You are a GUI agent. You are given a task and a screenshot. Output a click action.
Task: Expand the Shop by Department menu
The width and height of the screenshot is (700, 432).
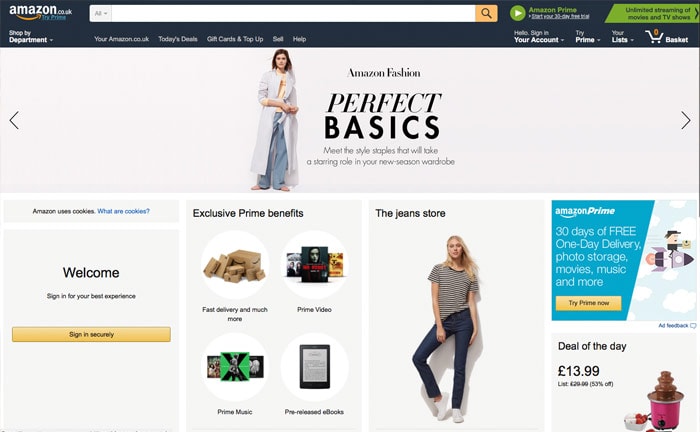coord(30,36)
